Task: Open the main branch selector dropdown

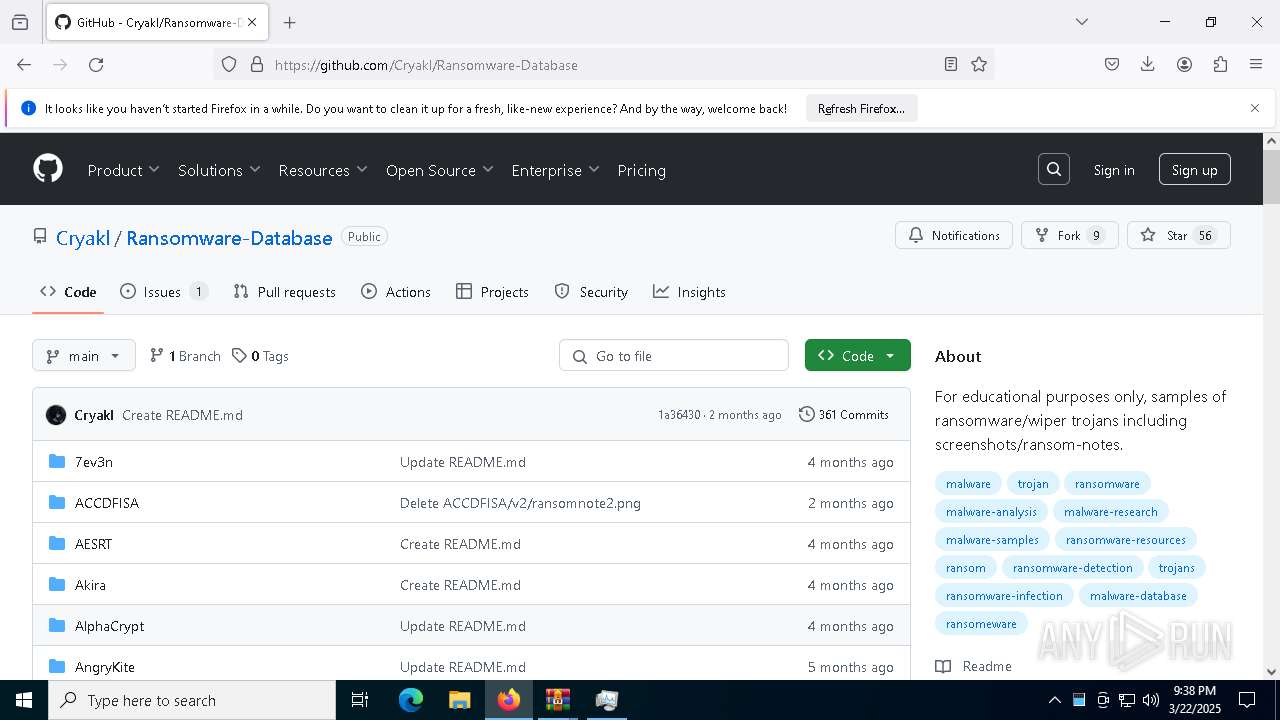Action: point(84,355)
